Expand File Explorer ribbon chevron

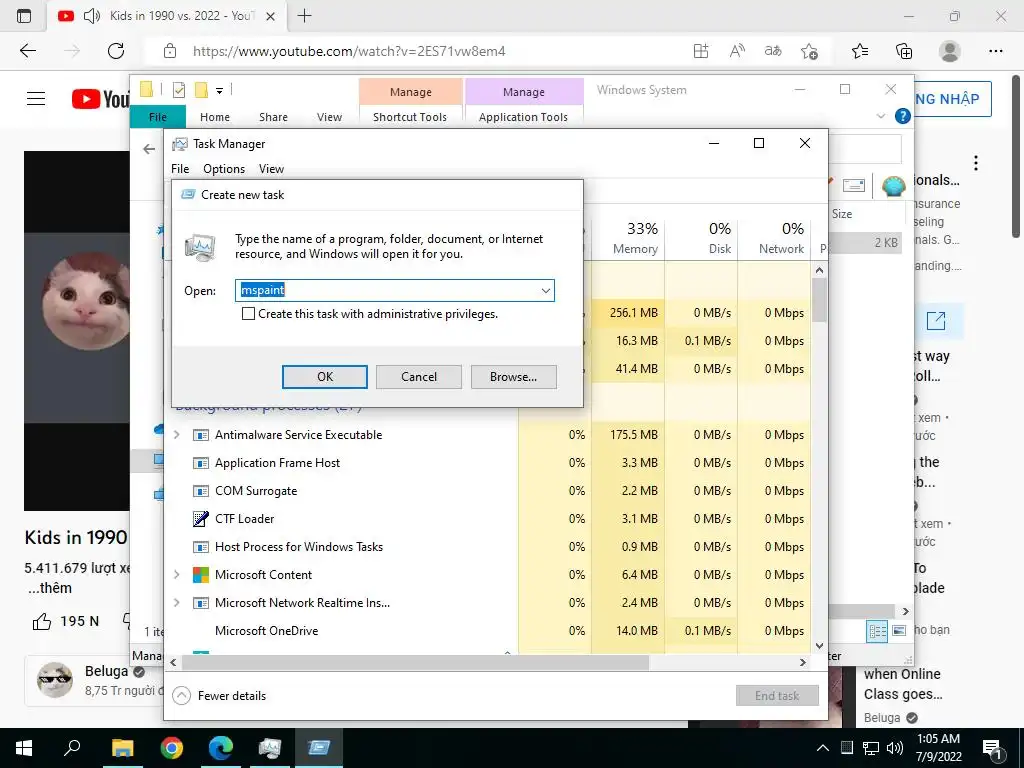pyautogui.click(x=881, y=116)
